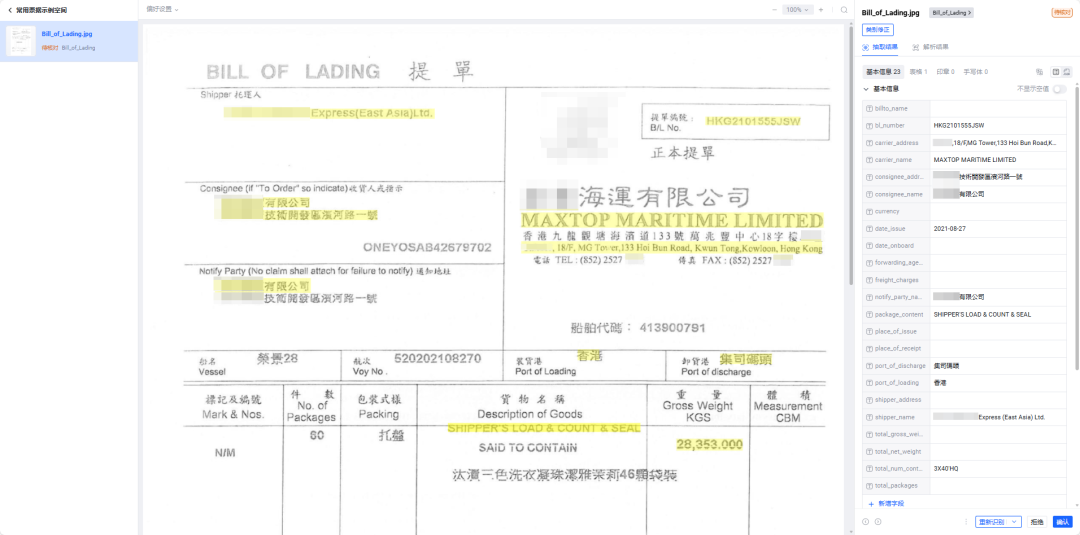The width and height of the screenshot is (1080, 535).
Task: Select the table layout view icon
Action: [x=1056, y=72]
